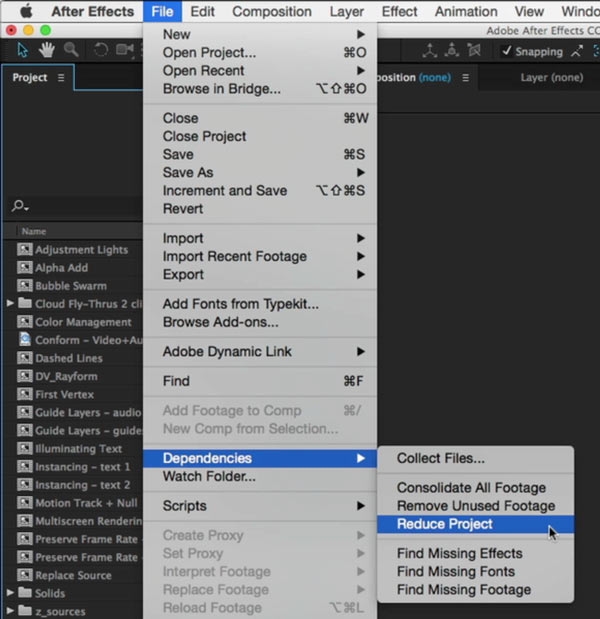Select Watch Folder... menu entry
Viewport: 600px width, 619px height.
[x=260, y=476]
